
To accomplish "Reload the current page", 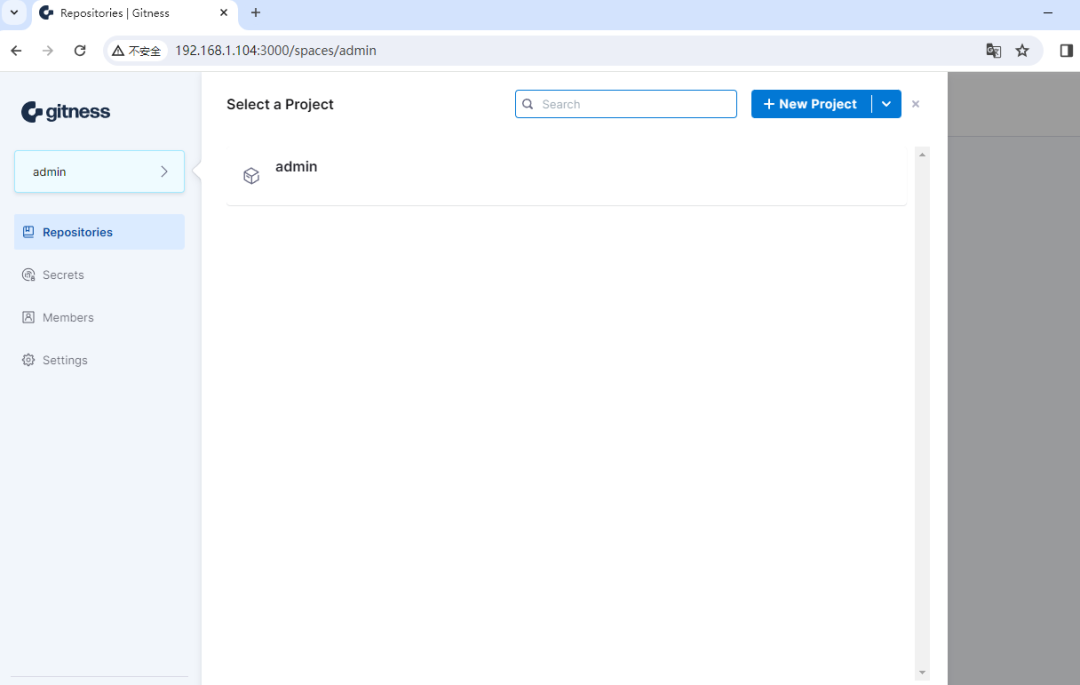I will [x=80, y=50].
